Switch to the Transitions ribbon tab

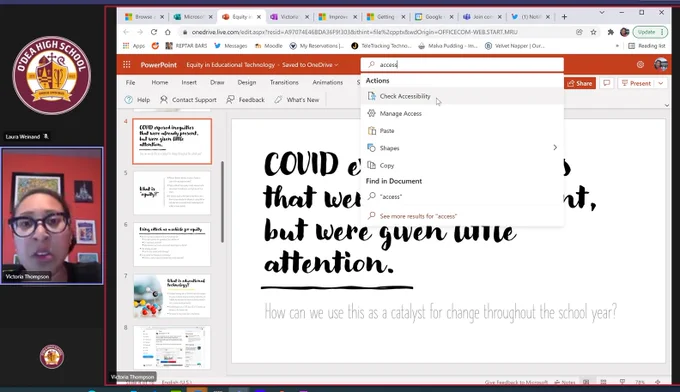tap(284, 82)
